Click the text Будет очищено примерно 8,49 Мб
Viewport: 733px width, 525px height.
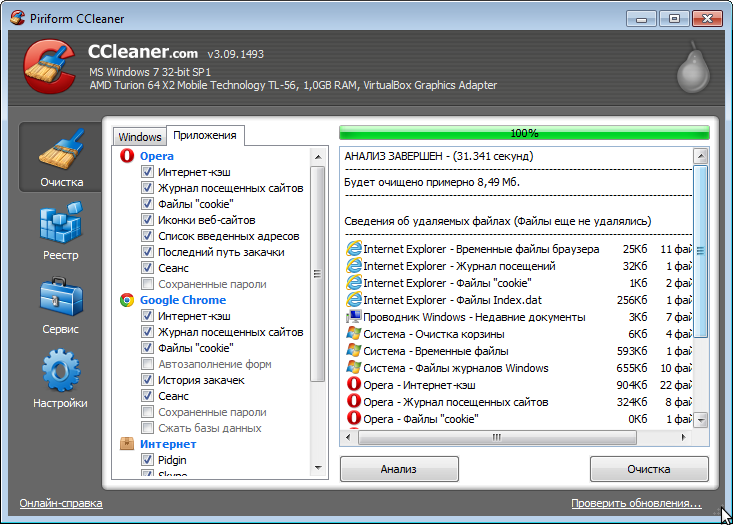pos(432,182)
